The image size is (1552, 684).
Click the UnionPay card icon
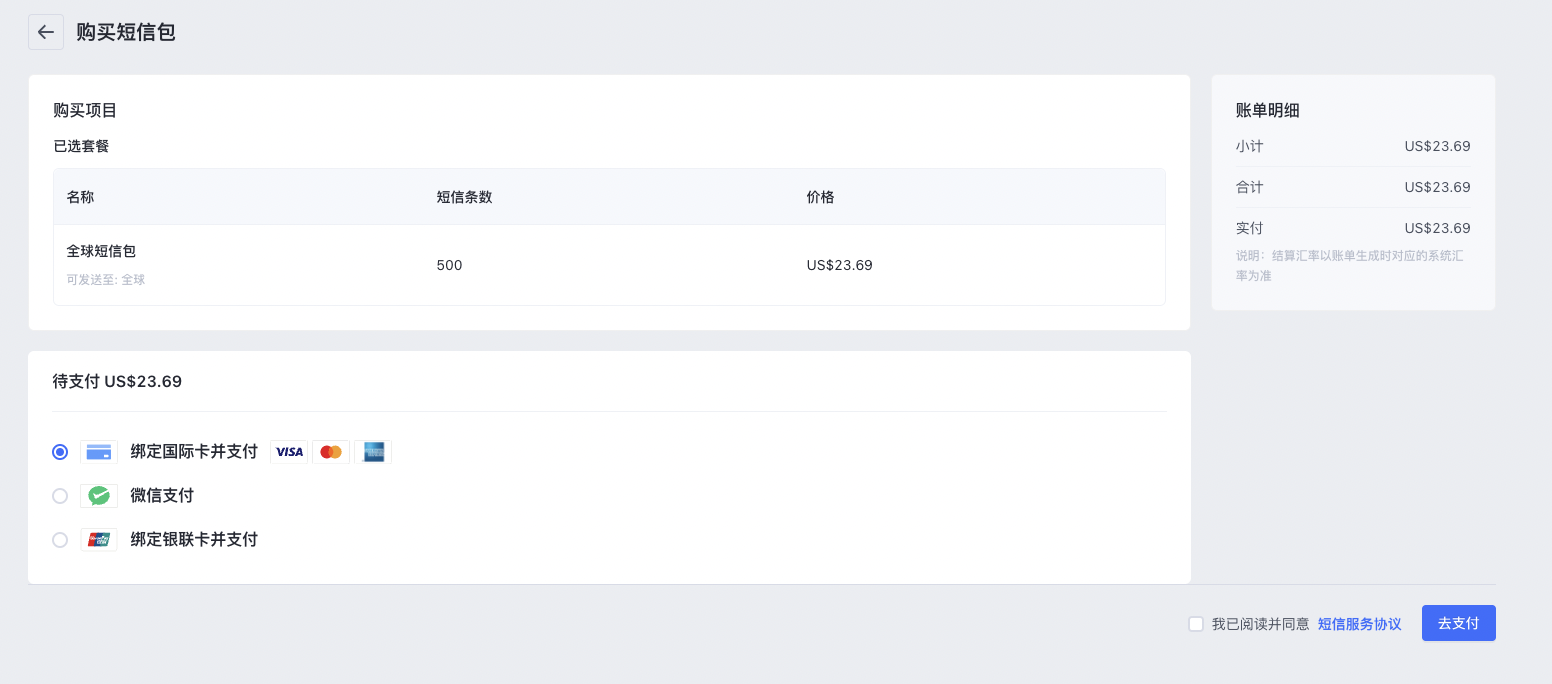pos(99,540)
